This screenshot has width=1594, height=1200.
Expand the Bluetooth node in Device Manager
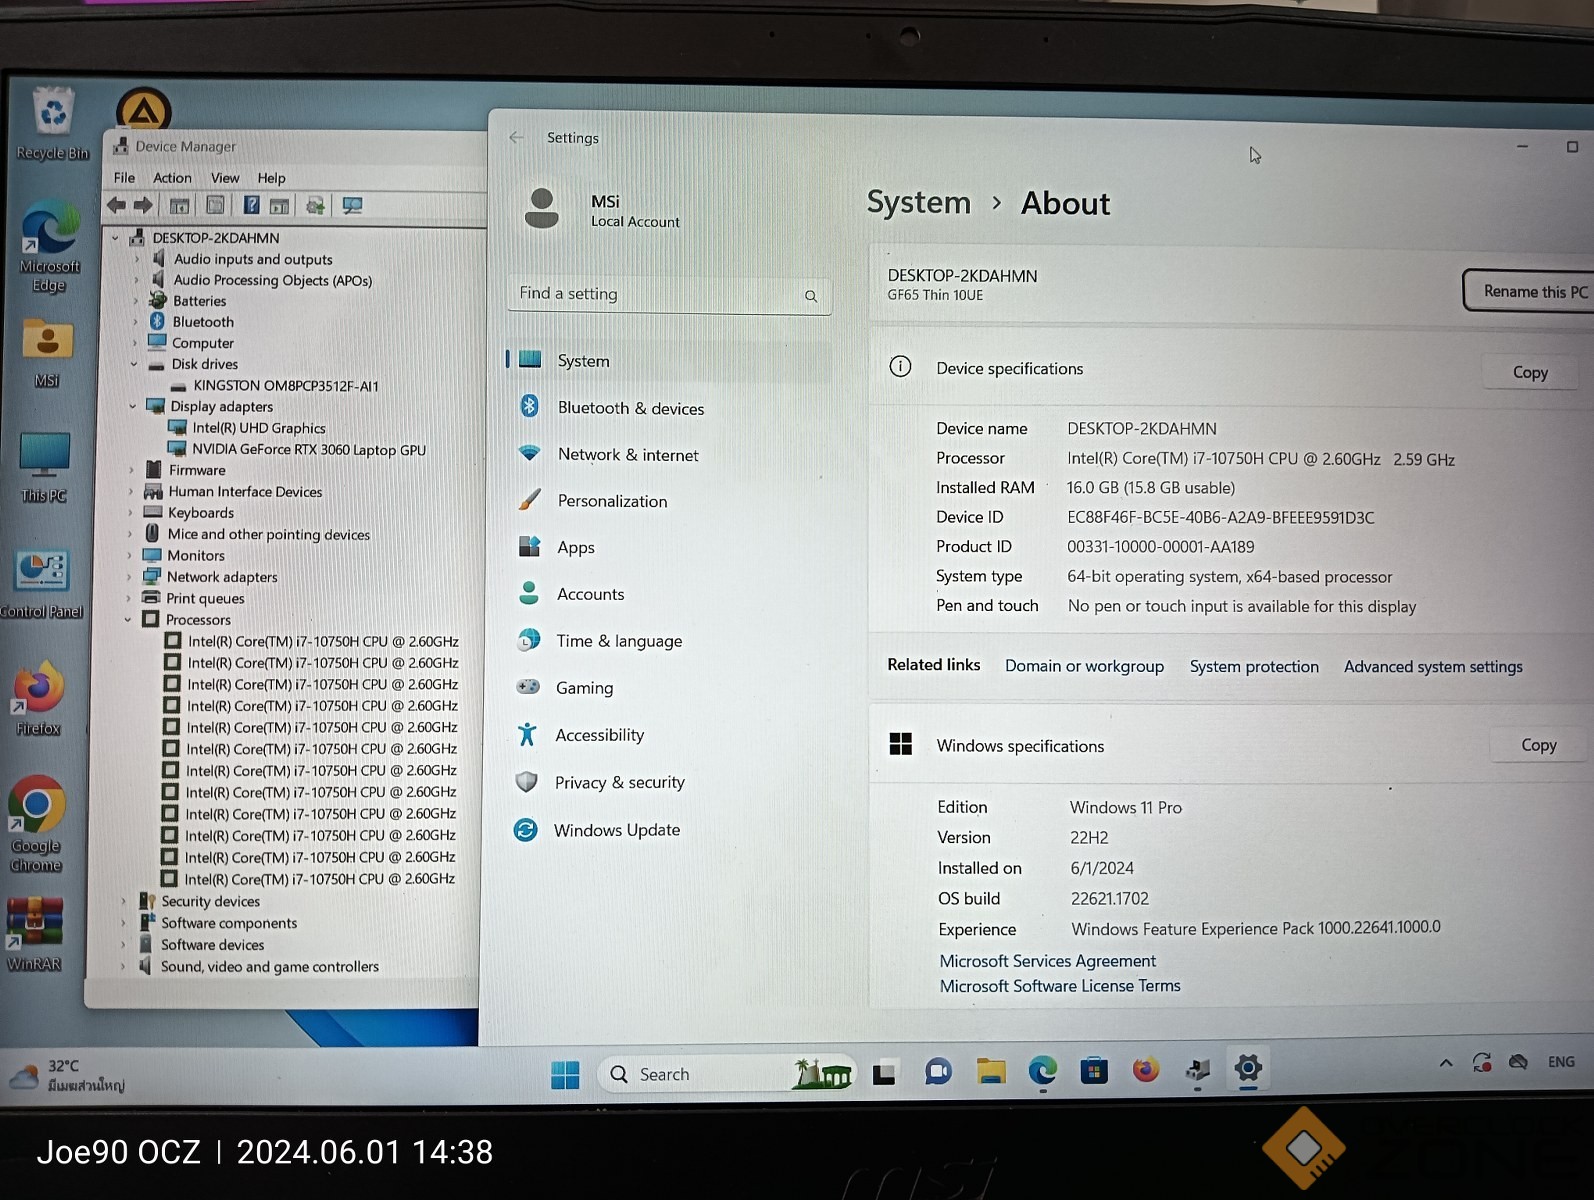(136, 322)
